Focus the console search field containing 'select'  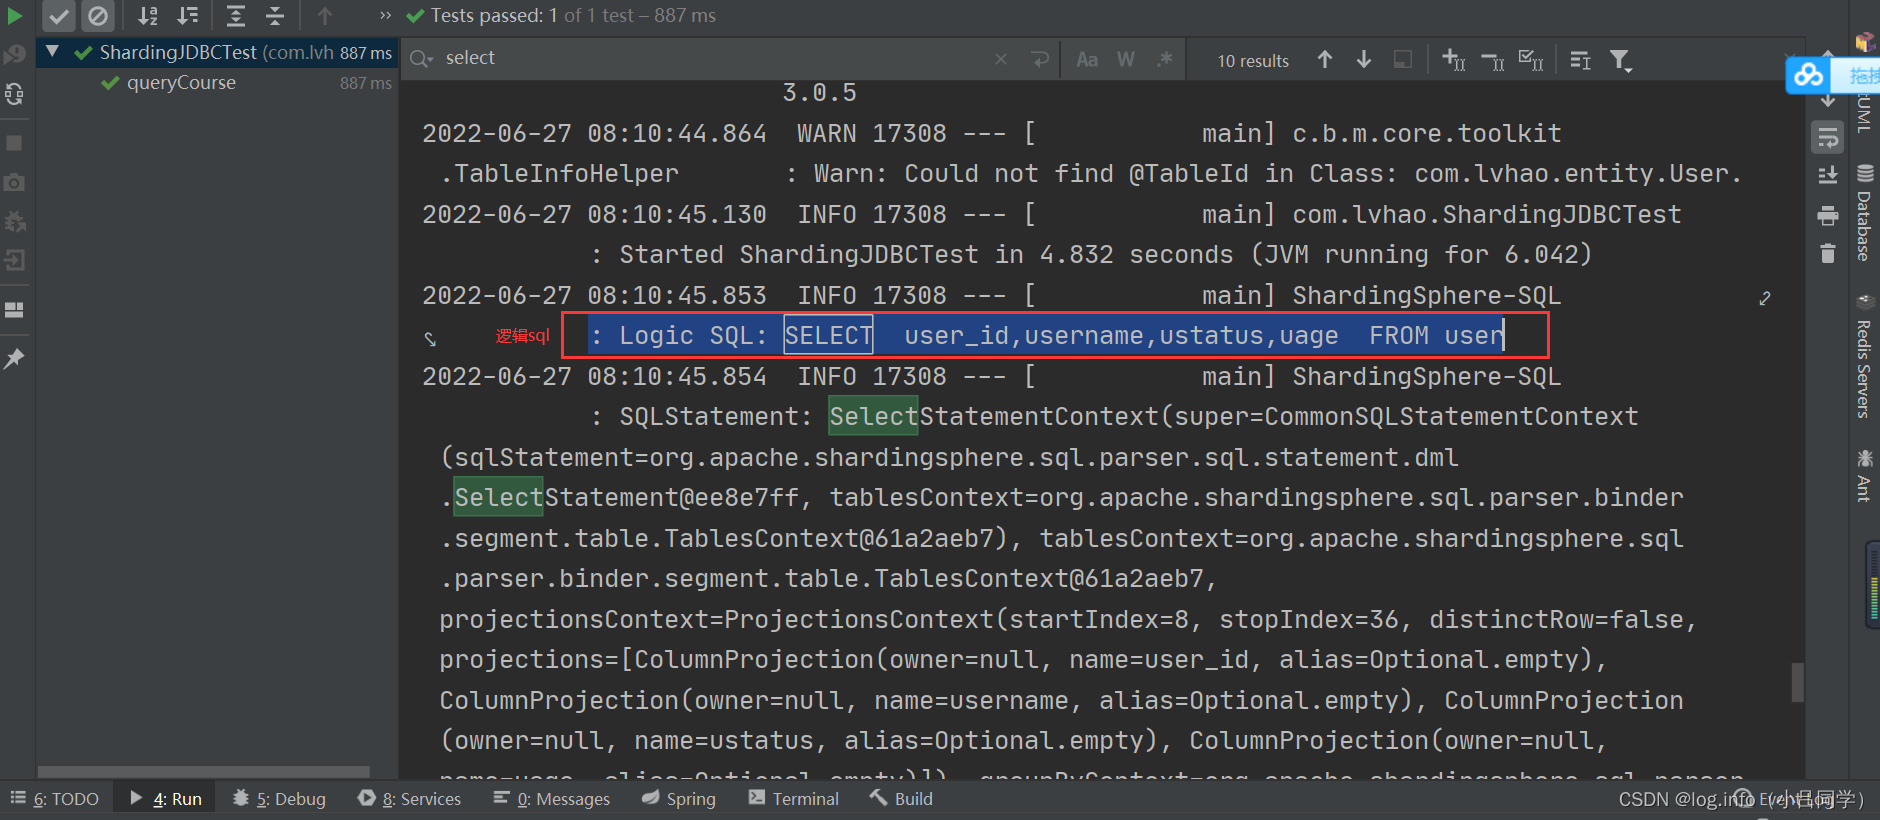pyautogui.click(x=715, y=58)
